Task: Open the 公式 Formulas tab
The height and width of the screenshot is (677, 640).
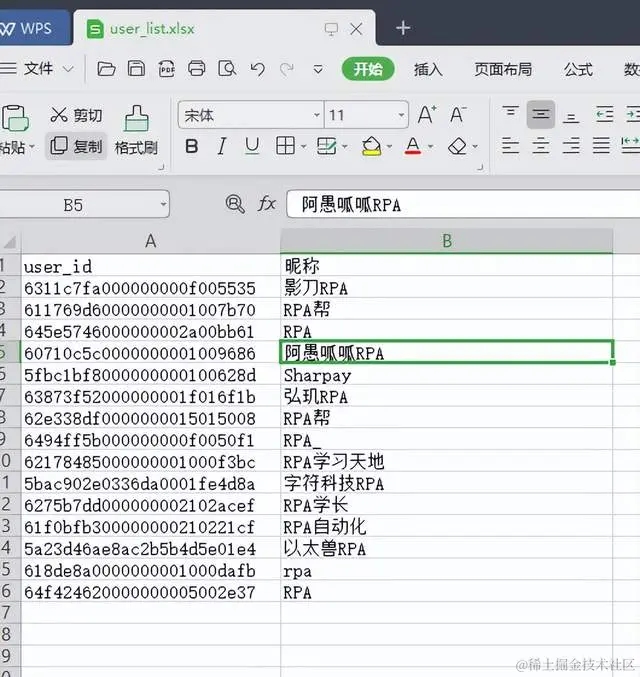Action: (x=578, y=70)
